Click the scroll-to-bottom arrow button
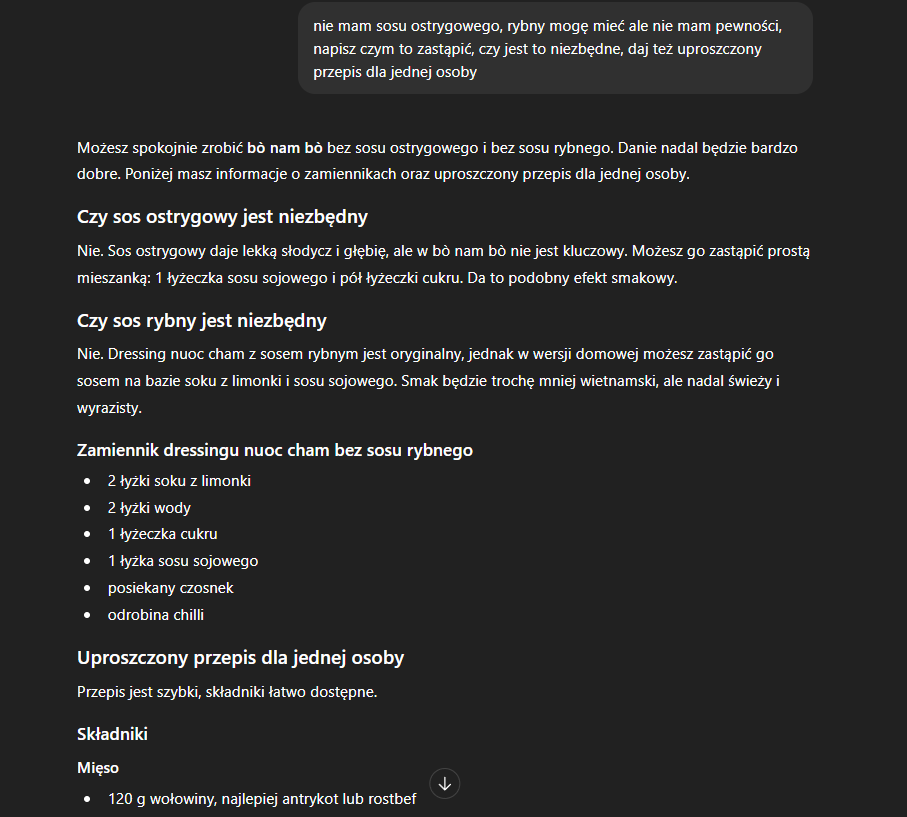Image resolution: width=907 pixels, height=817 pixels. (x=445, y=784)
